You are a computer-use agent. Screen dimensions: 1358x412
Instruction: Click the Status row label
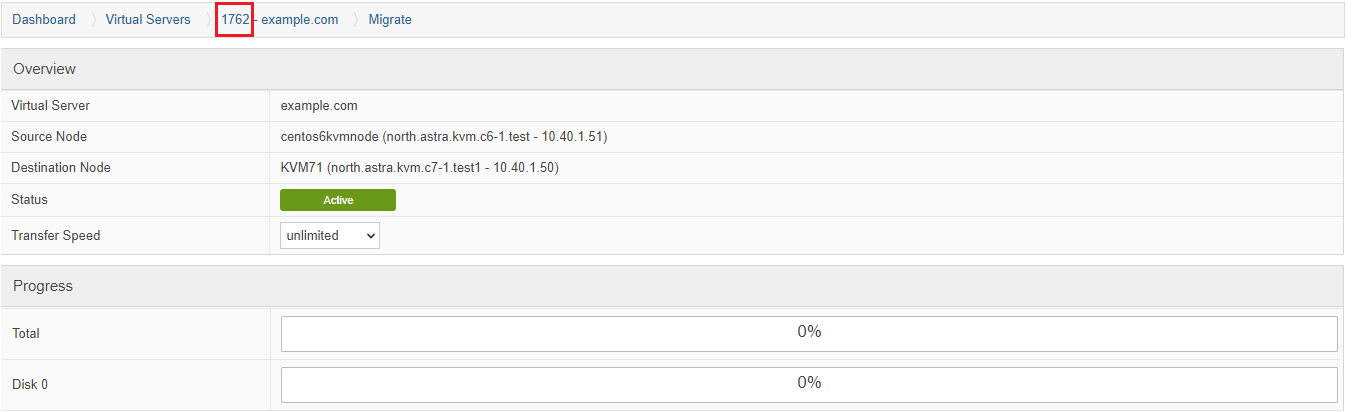pyautogui.click(x=29, y=199)
